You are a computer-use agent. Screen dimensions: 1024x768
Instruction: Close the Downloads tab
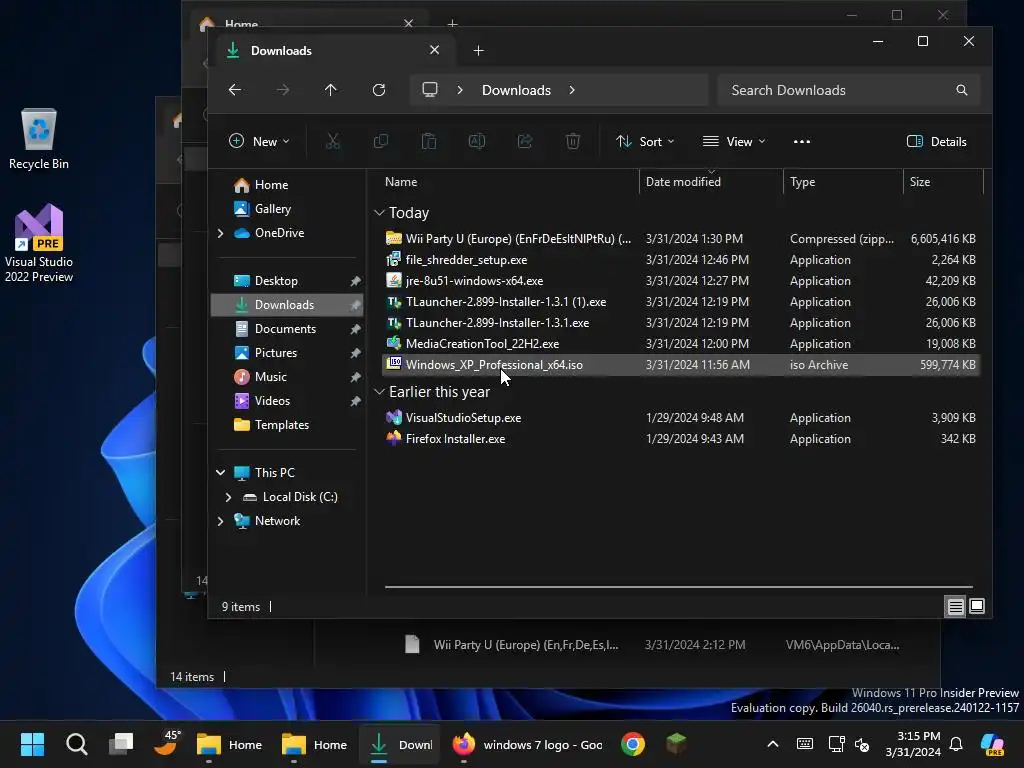(x=434, y=50)
